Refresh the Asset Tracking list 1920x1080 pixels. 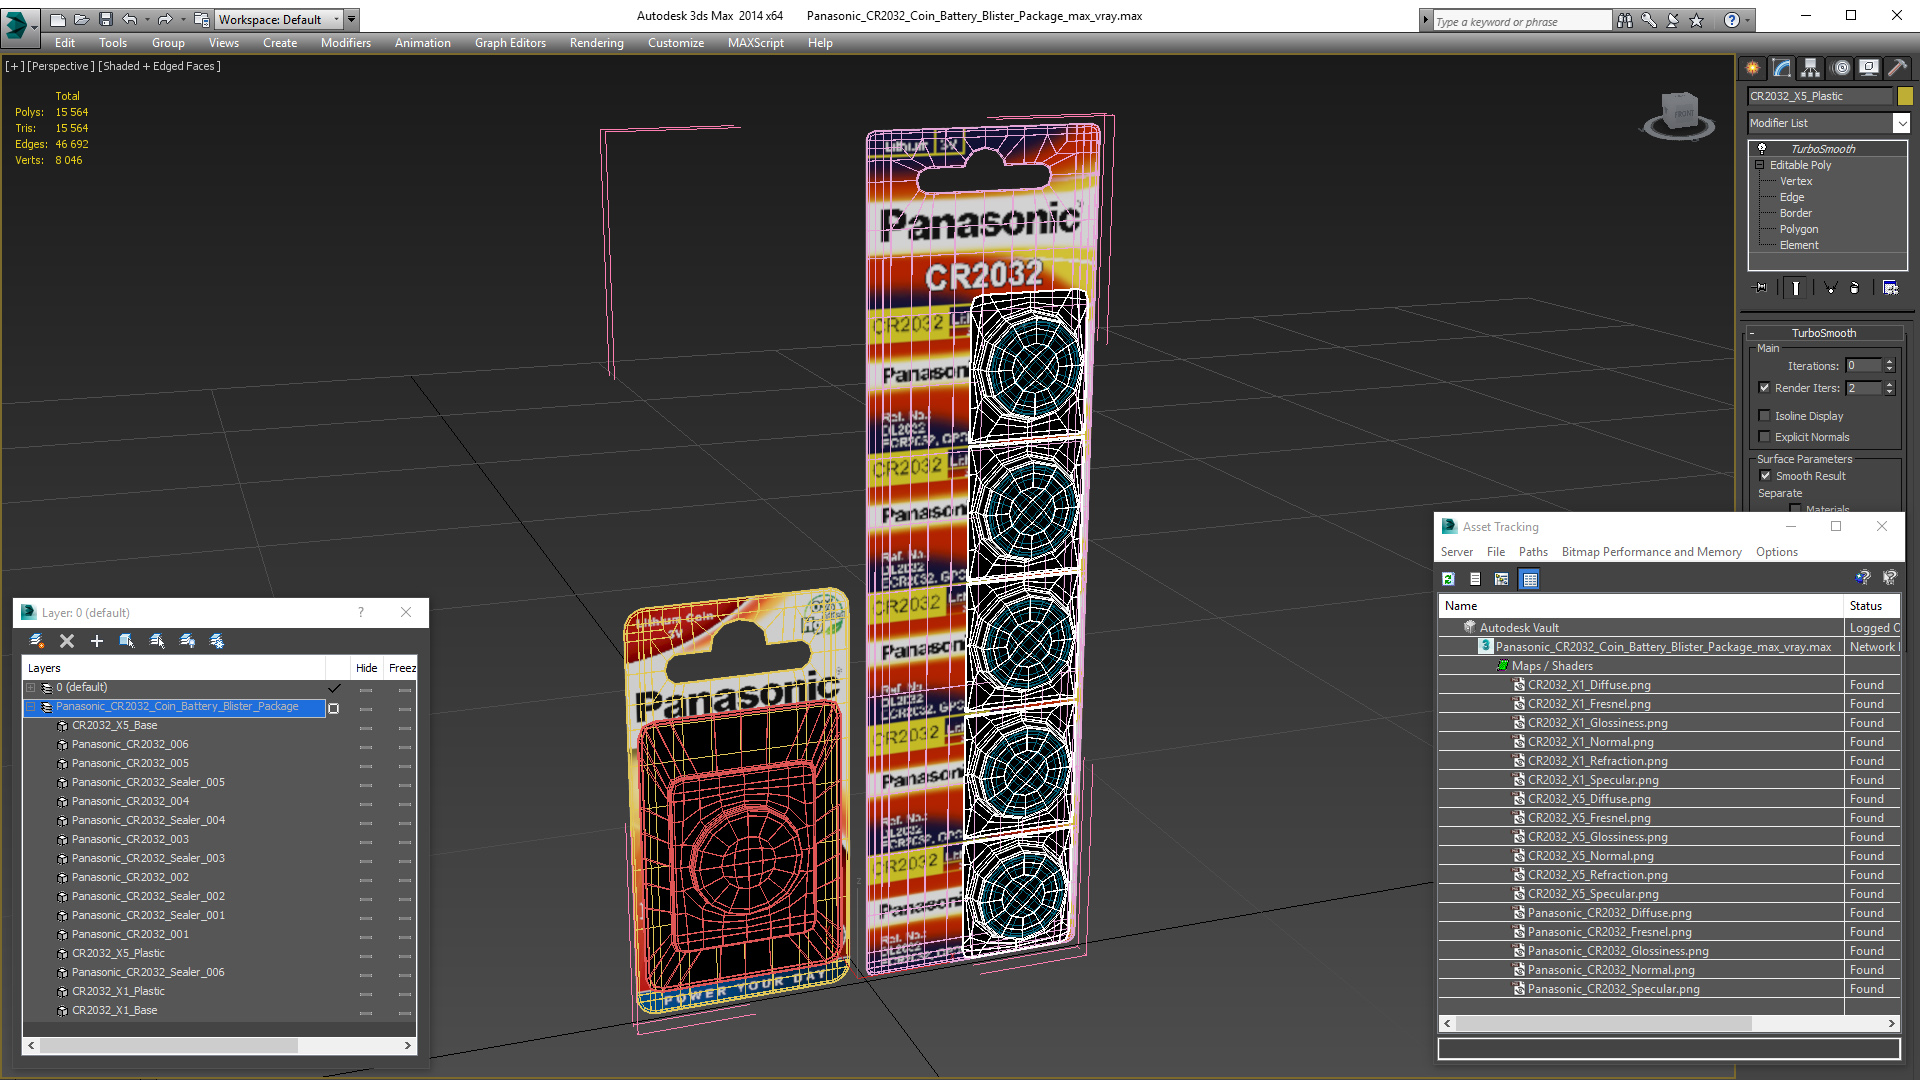click(1448, 579)
